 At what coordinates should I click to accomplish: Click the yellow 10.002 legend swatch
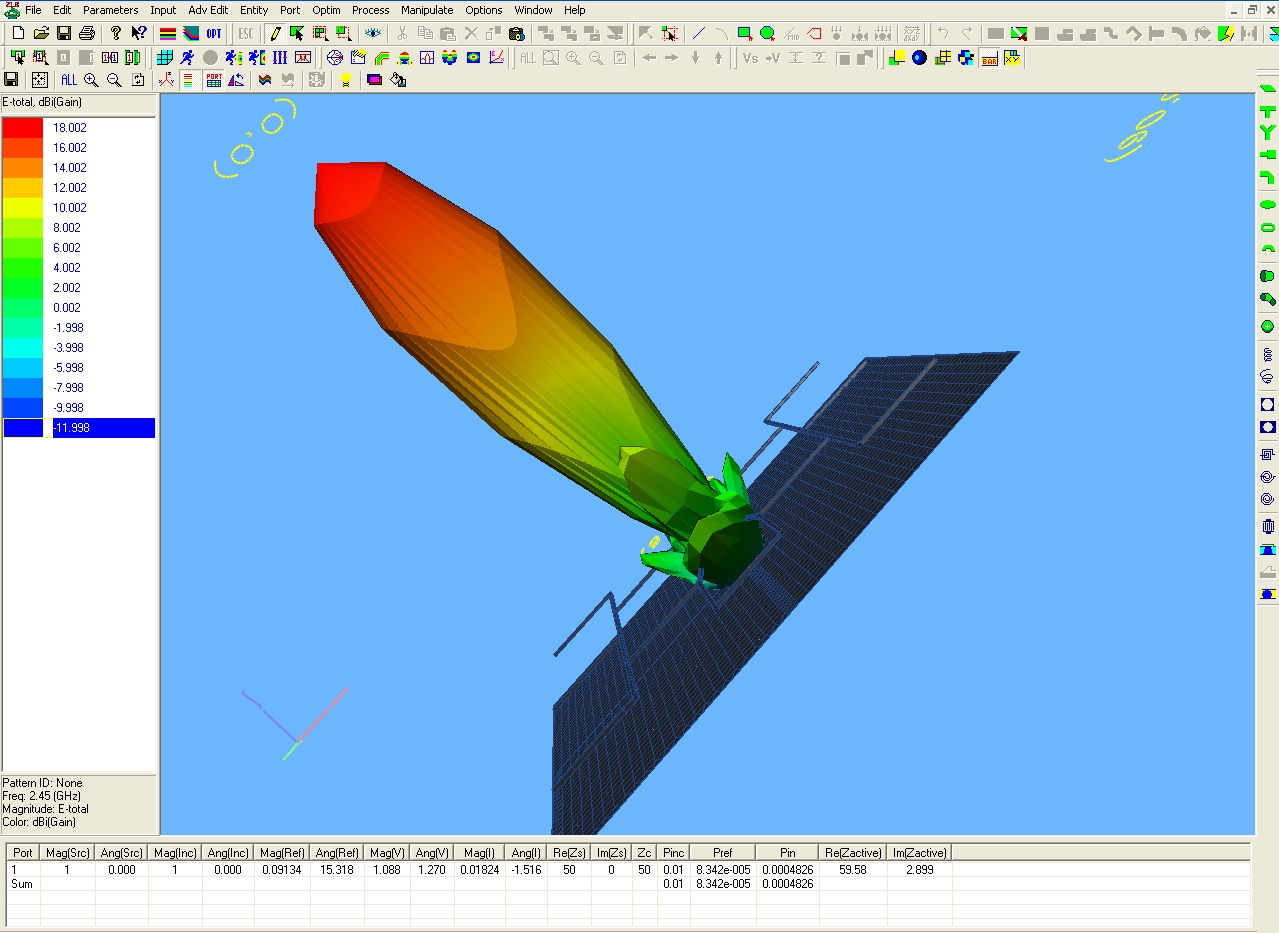24,208
